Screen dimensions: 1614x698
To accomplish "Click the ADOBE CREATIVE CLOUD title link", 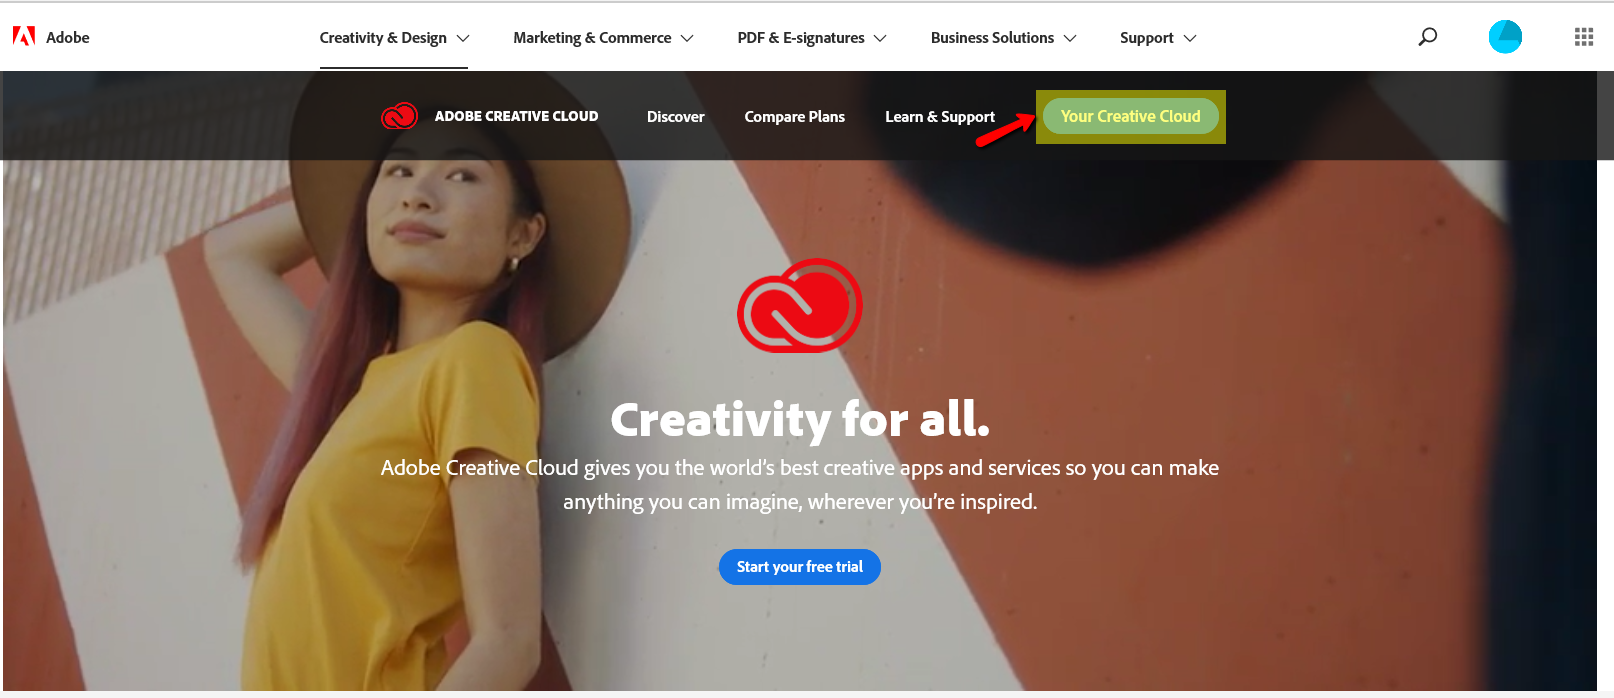I will pyautogui.click(x=516, y=116).
